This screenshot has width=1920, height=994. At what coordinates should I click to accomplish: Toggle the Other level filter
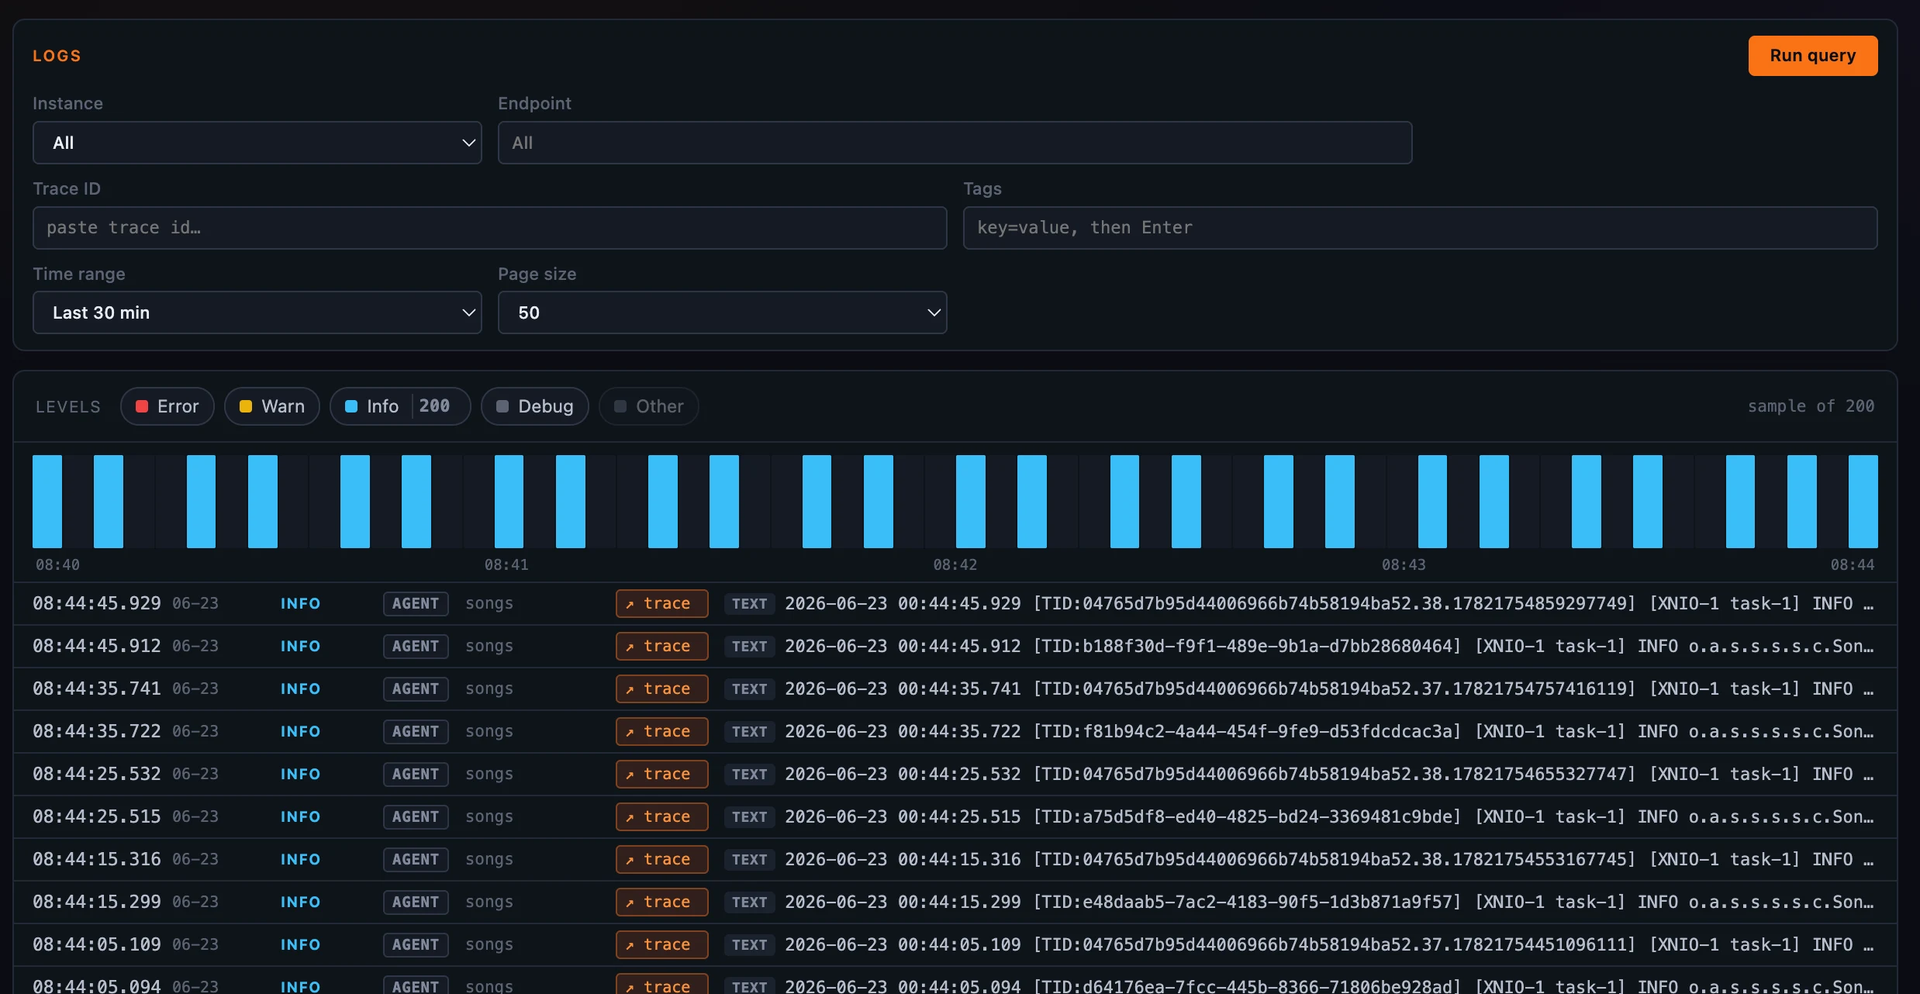coord(649,406)
